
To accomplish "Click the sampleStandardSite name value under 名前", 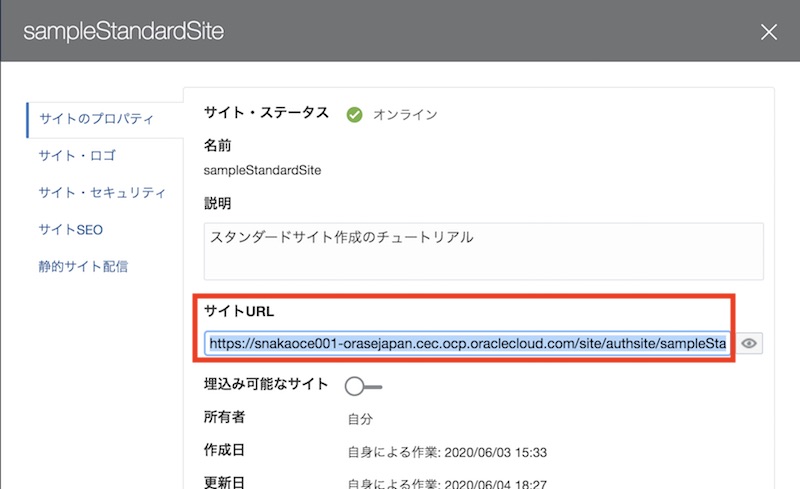I will click(262, 170).
